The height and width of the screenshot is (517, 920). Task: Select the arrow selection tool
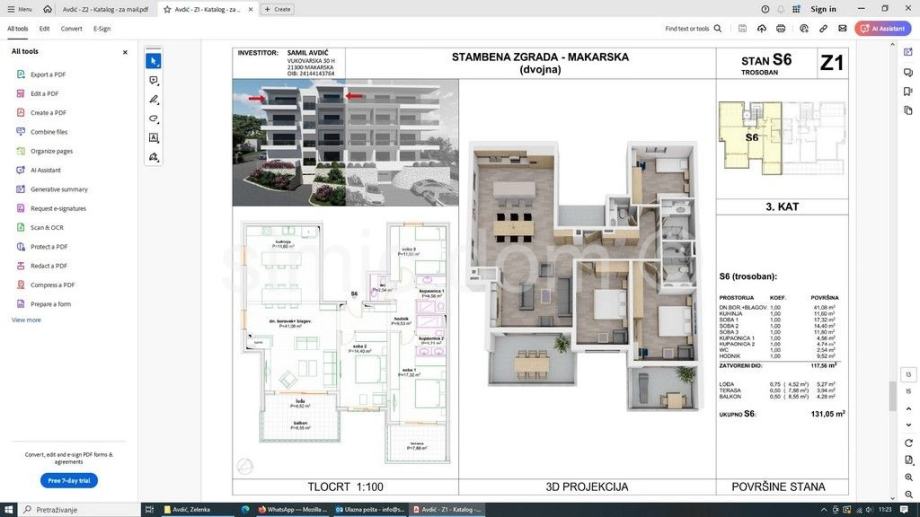(154, 61)
